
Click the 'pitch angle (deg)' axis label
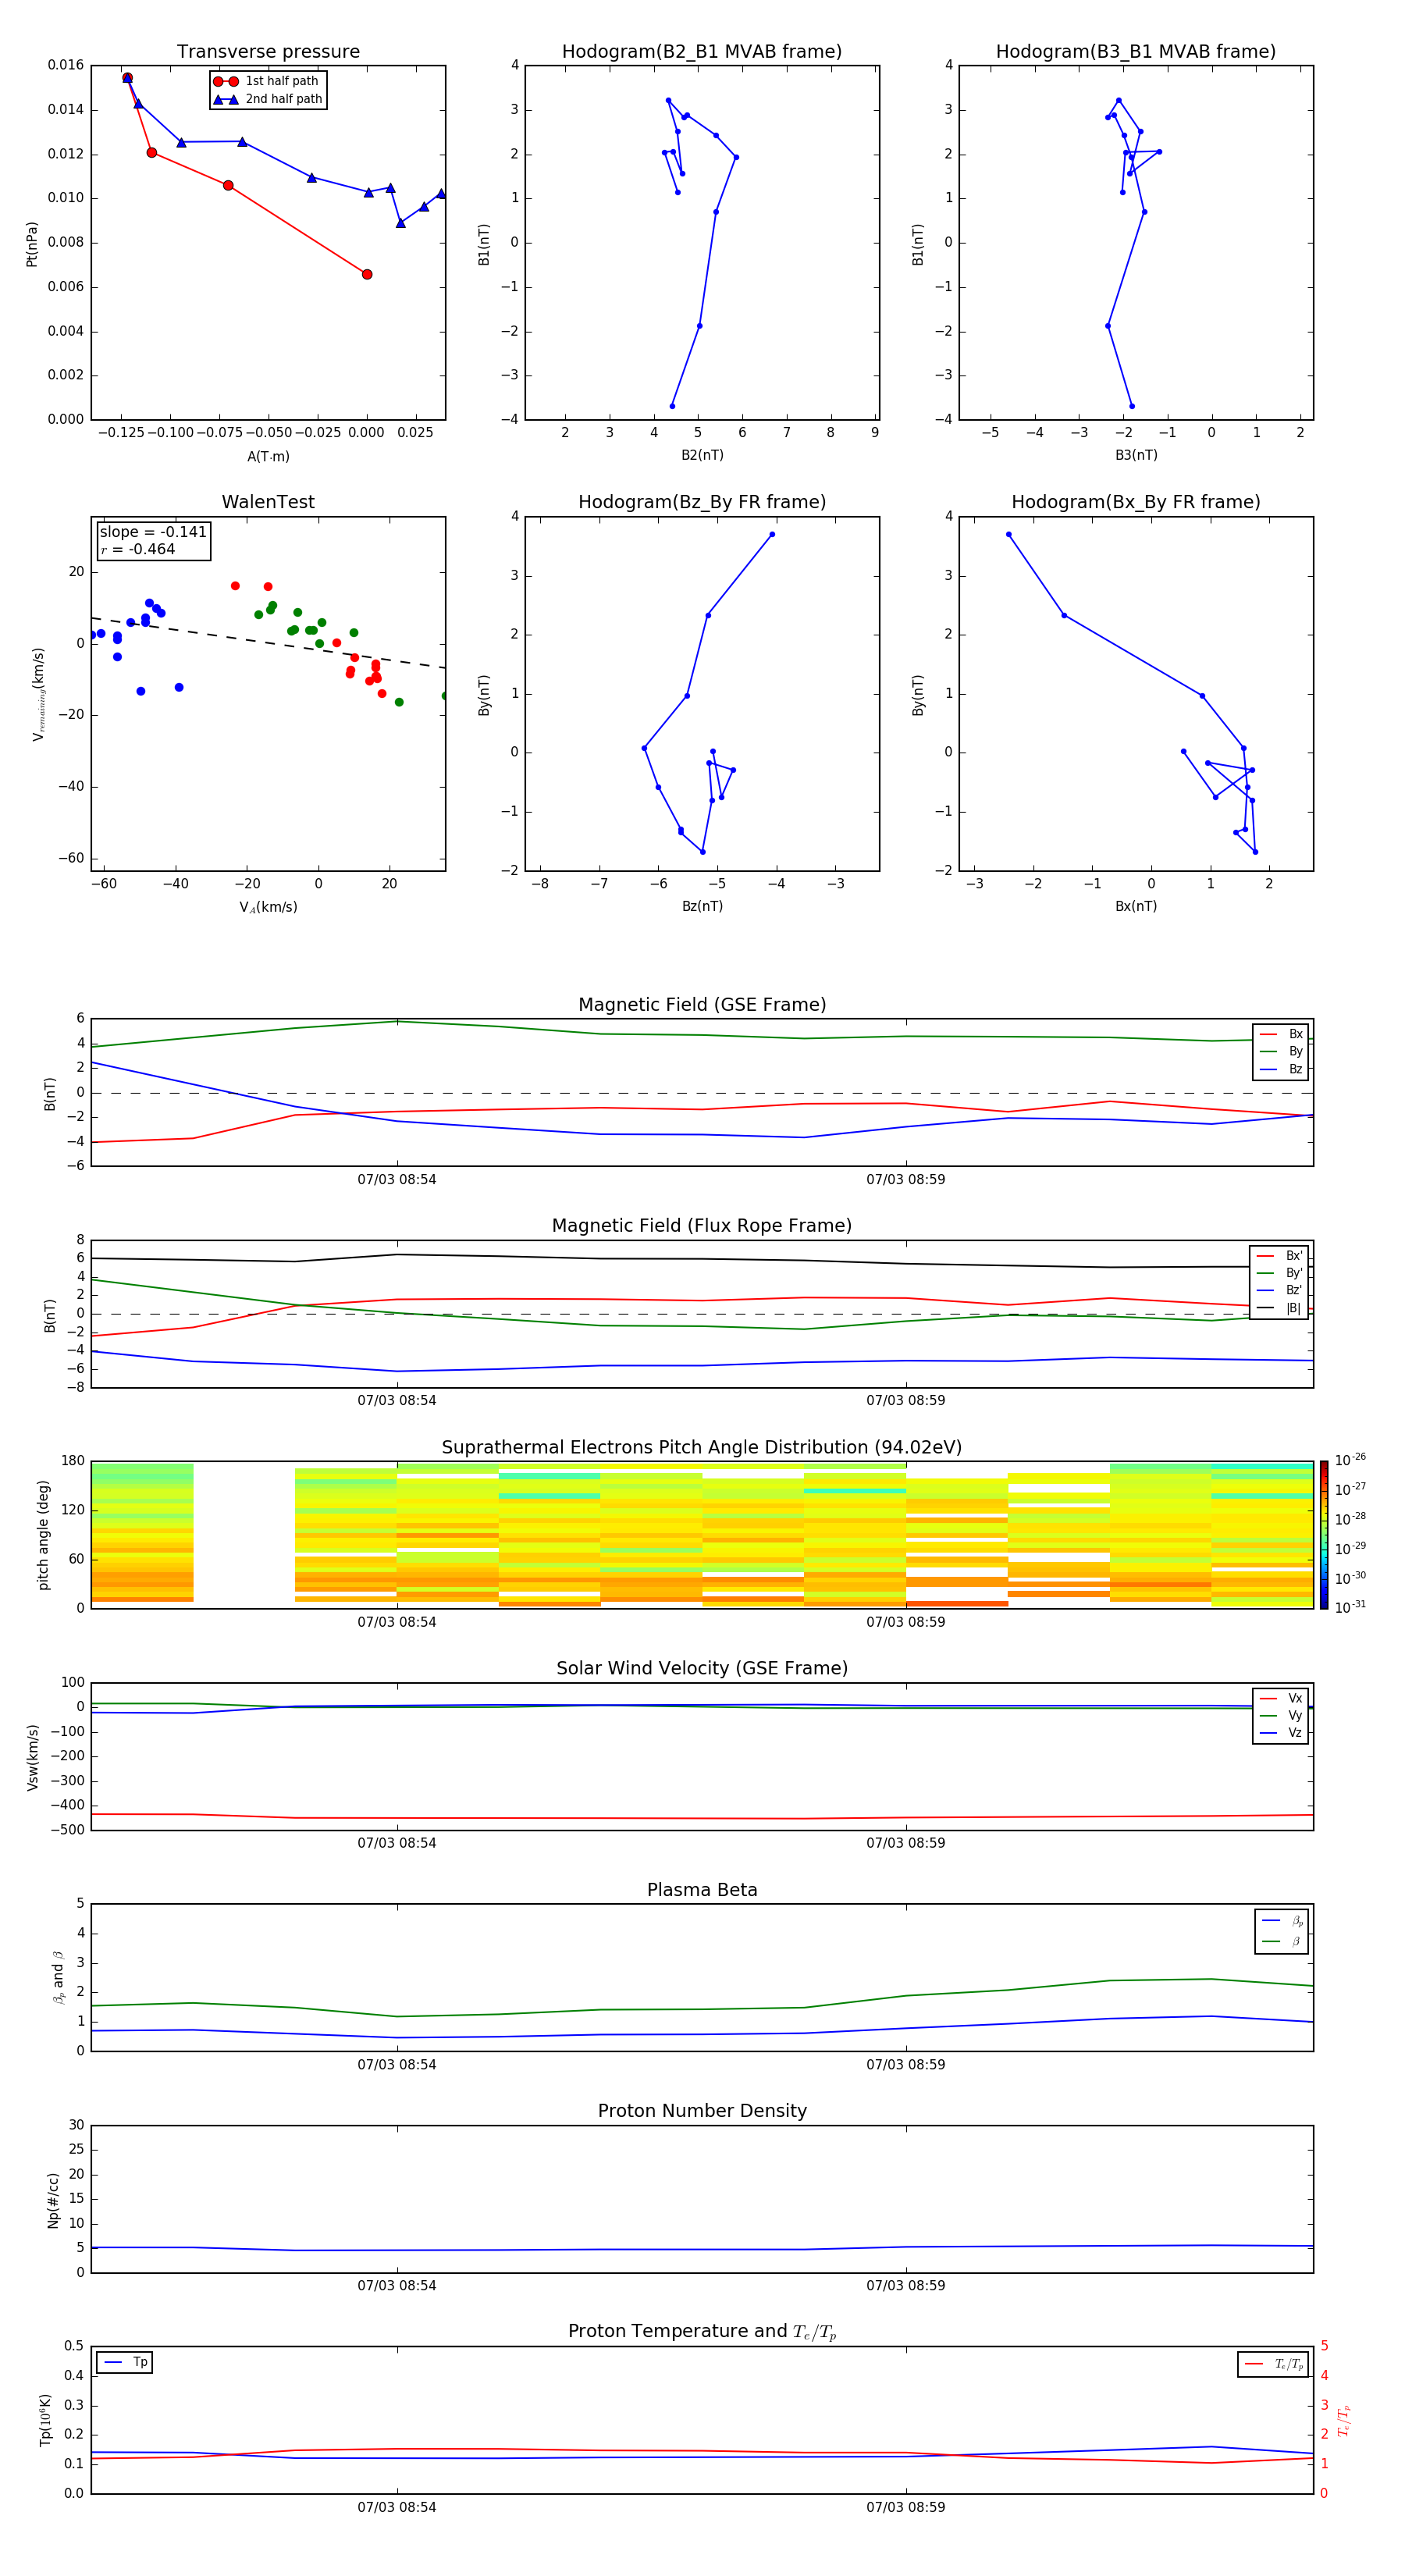pyautogui.click(x=43, y=1535)
